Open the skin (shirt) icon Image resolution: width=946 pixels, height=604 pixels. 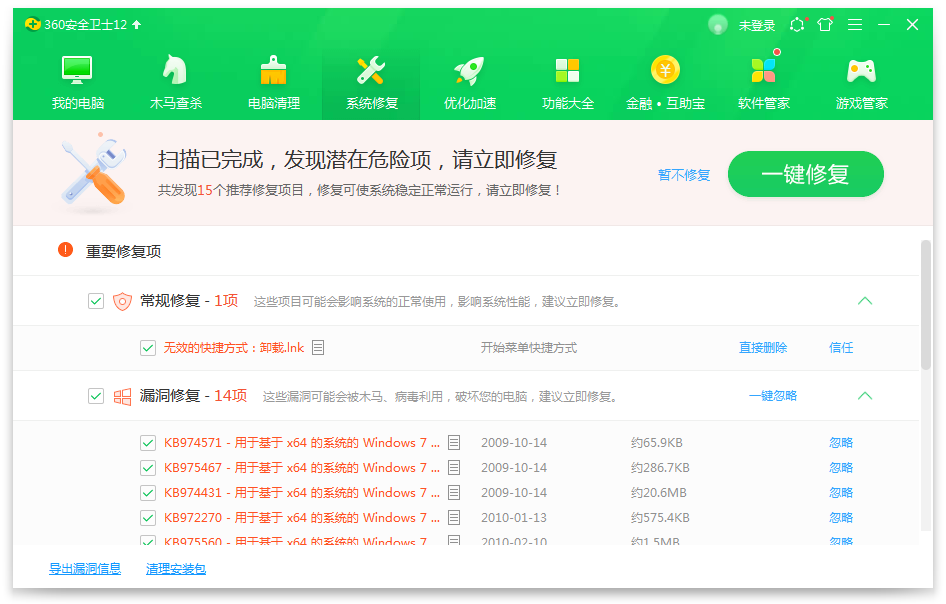click(825, 24)
